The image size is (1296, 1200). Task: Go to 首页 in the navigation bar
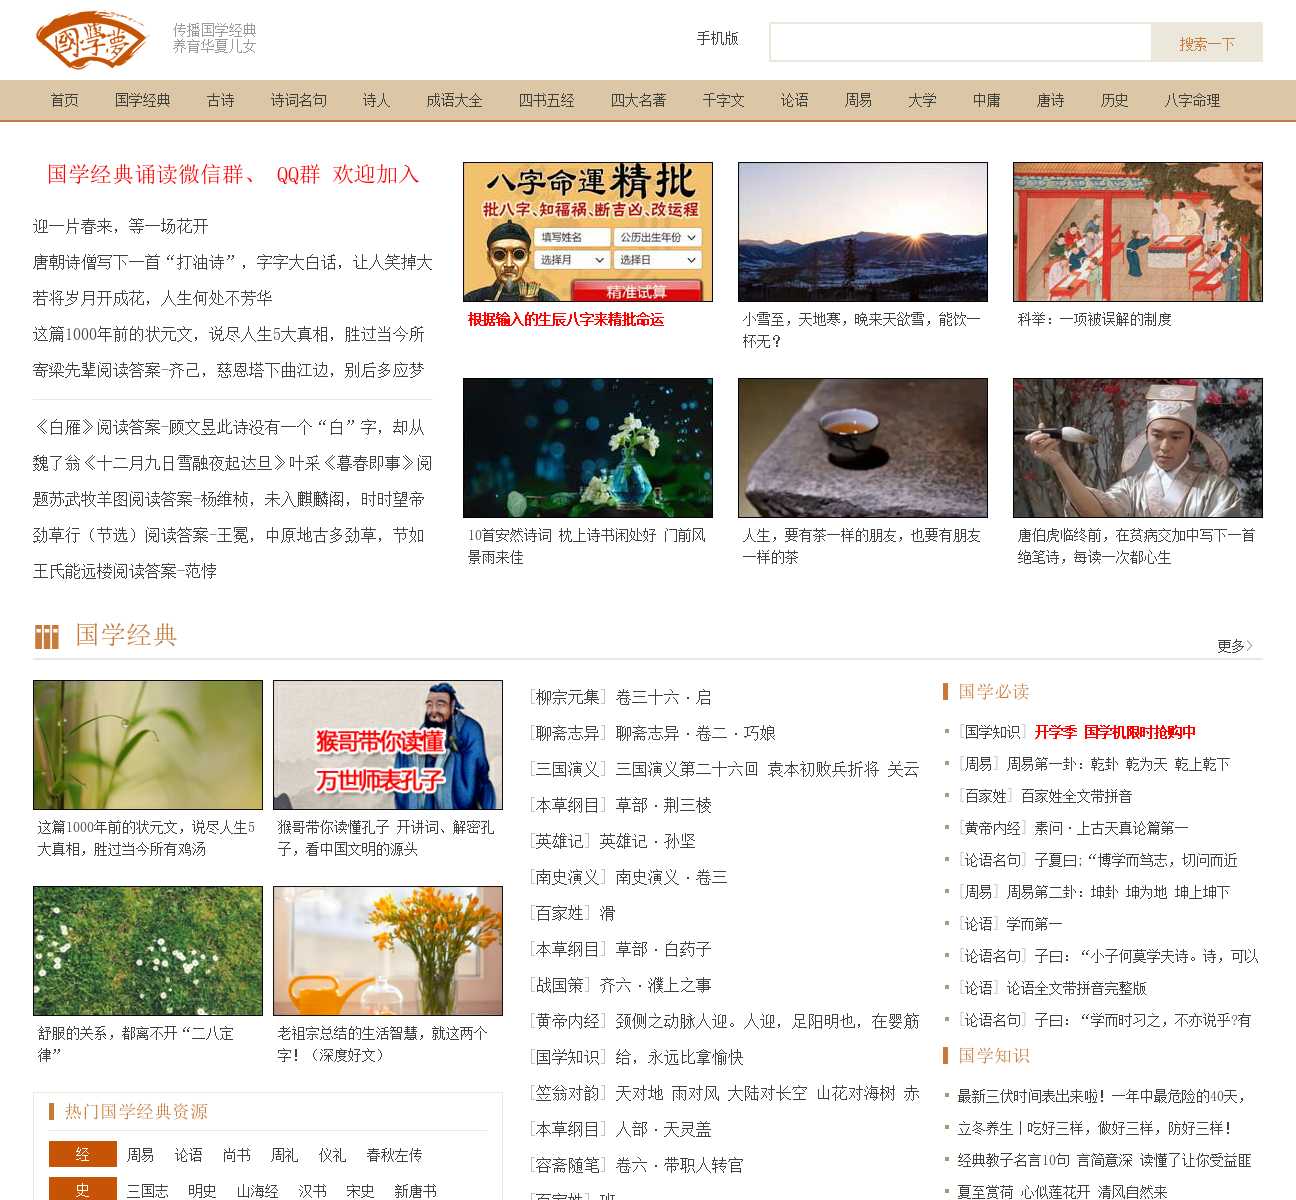coord(64,100)
